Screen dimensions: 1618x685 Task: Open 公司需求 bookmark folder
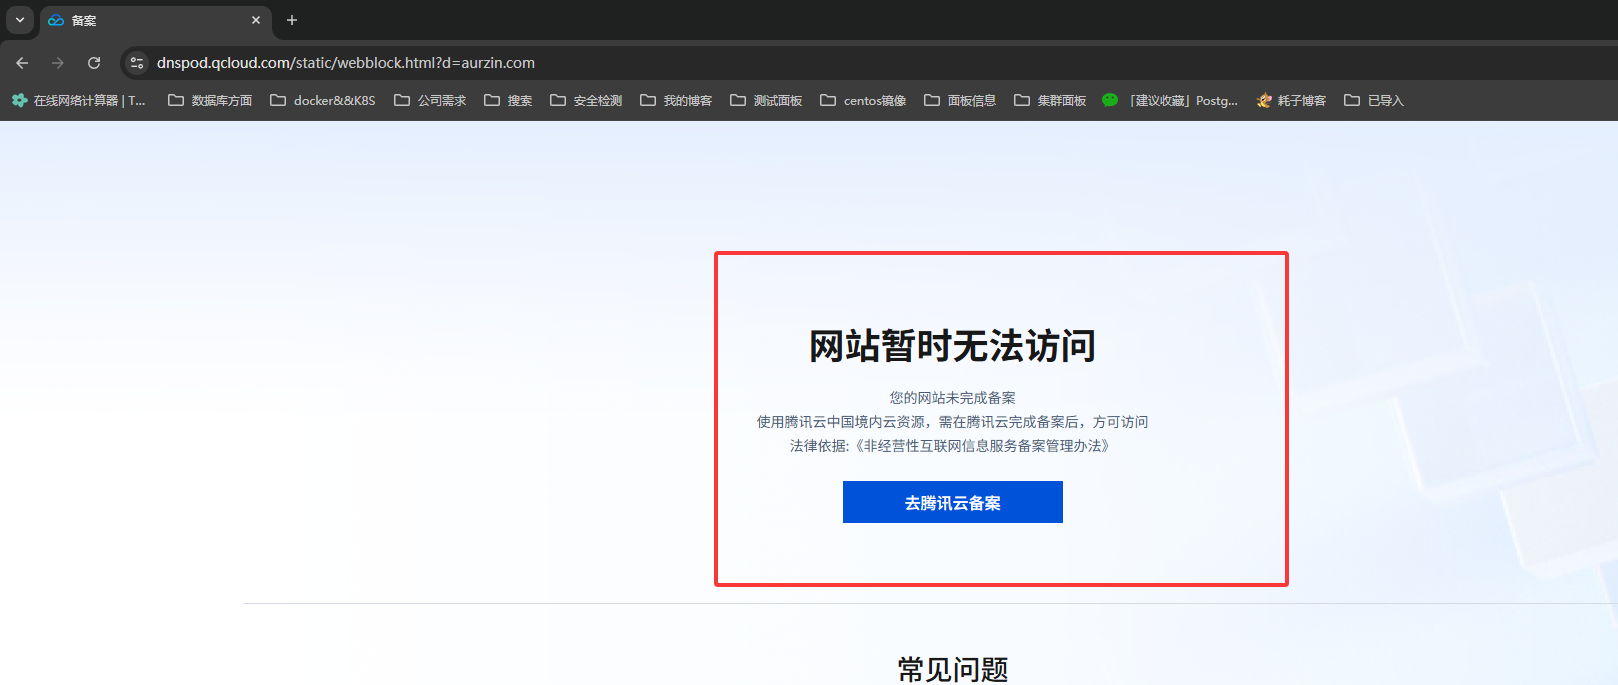[430, 101]
